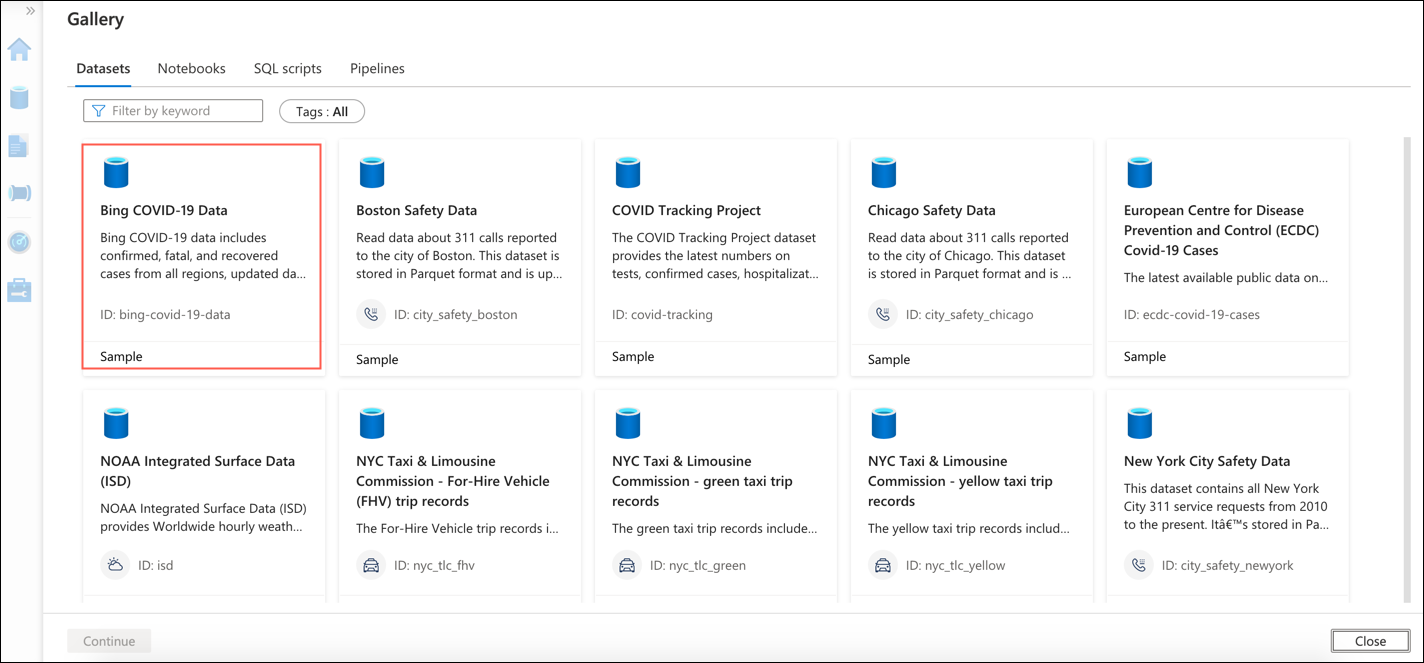
Task: Select the yellow taxi trip records title
Action: click(960, 481)
